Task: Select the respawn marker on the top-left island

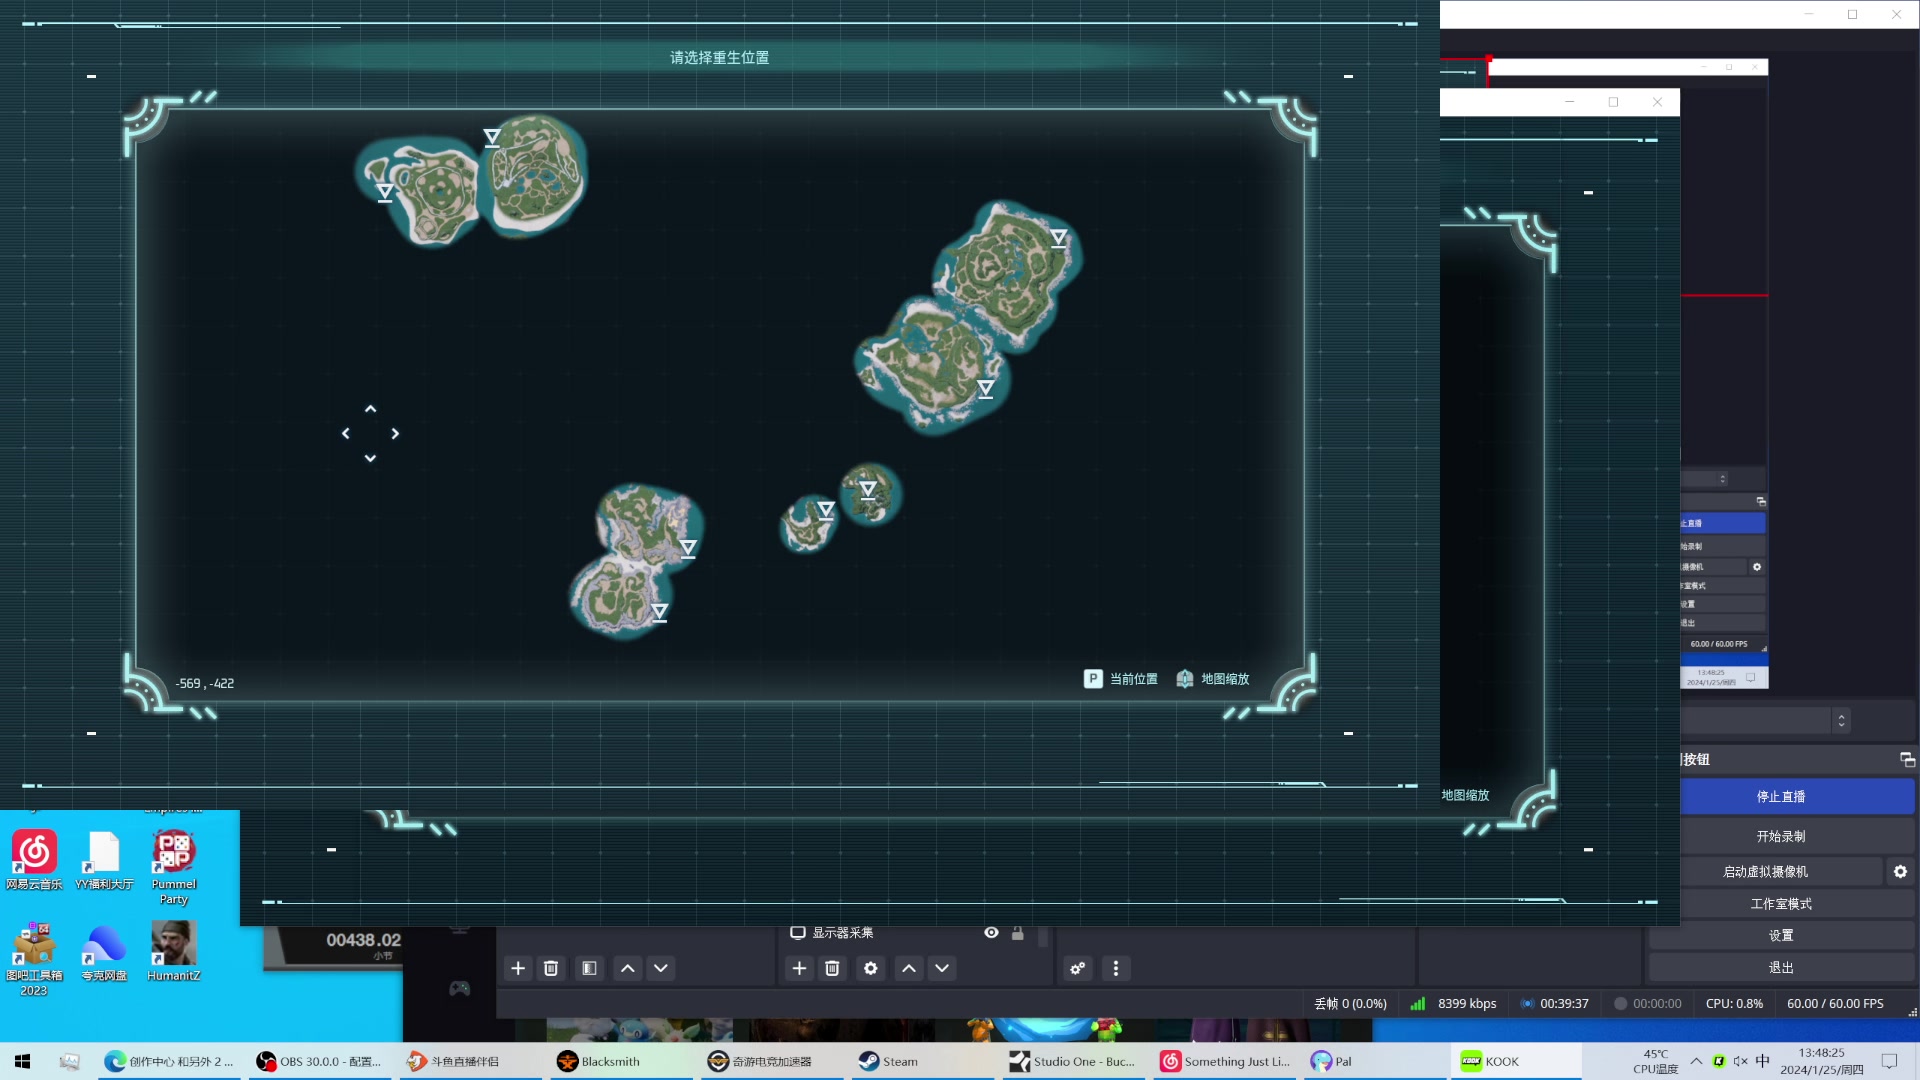Action: click(x=385, y=192)
